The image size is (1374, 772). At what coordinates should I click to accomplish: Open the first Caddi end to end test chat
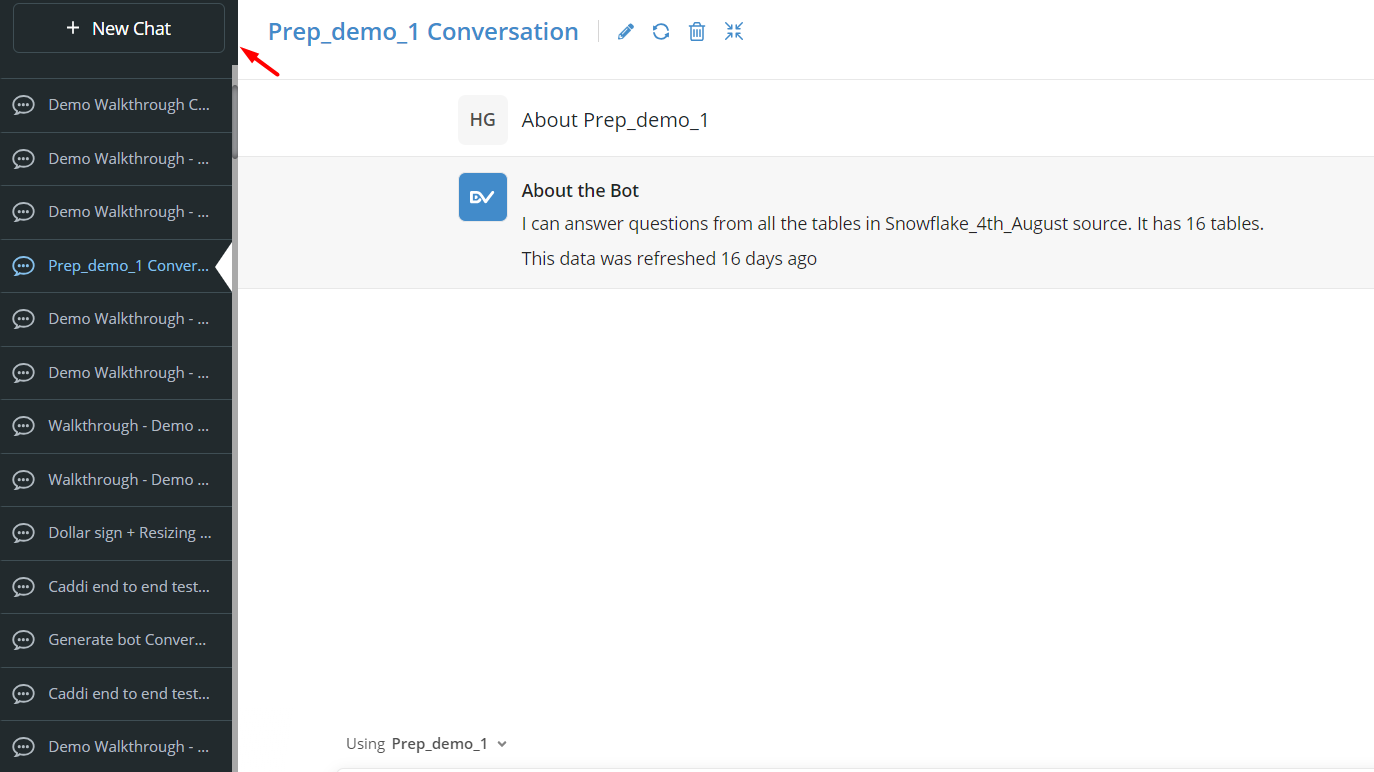(116, 587)
